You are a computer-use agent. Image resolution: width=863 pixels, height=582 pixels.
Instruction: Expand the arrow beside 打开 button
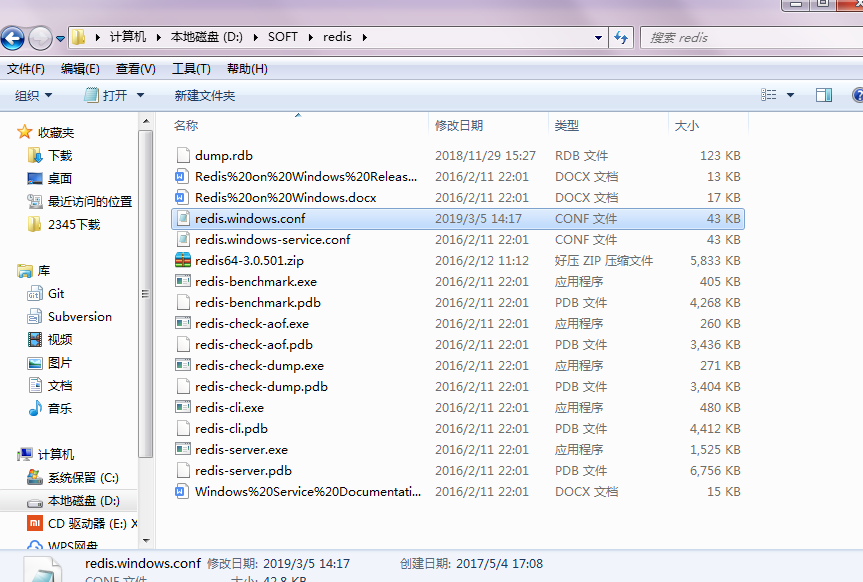(140, 96)
